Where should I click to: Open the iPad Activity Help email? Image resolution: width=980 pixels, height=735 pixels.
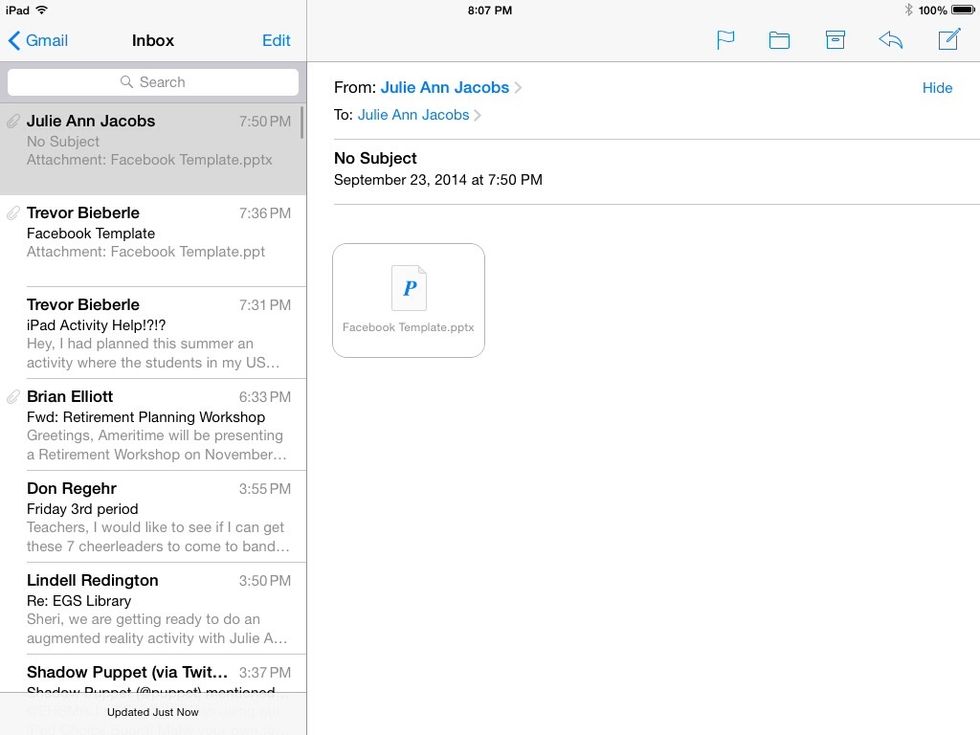153,332
